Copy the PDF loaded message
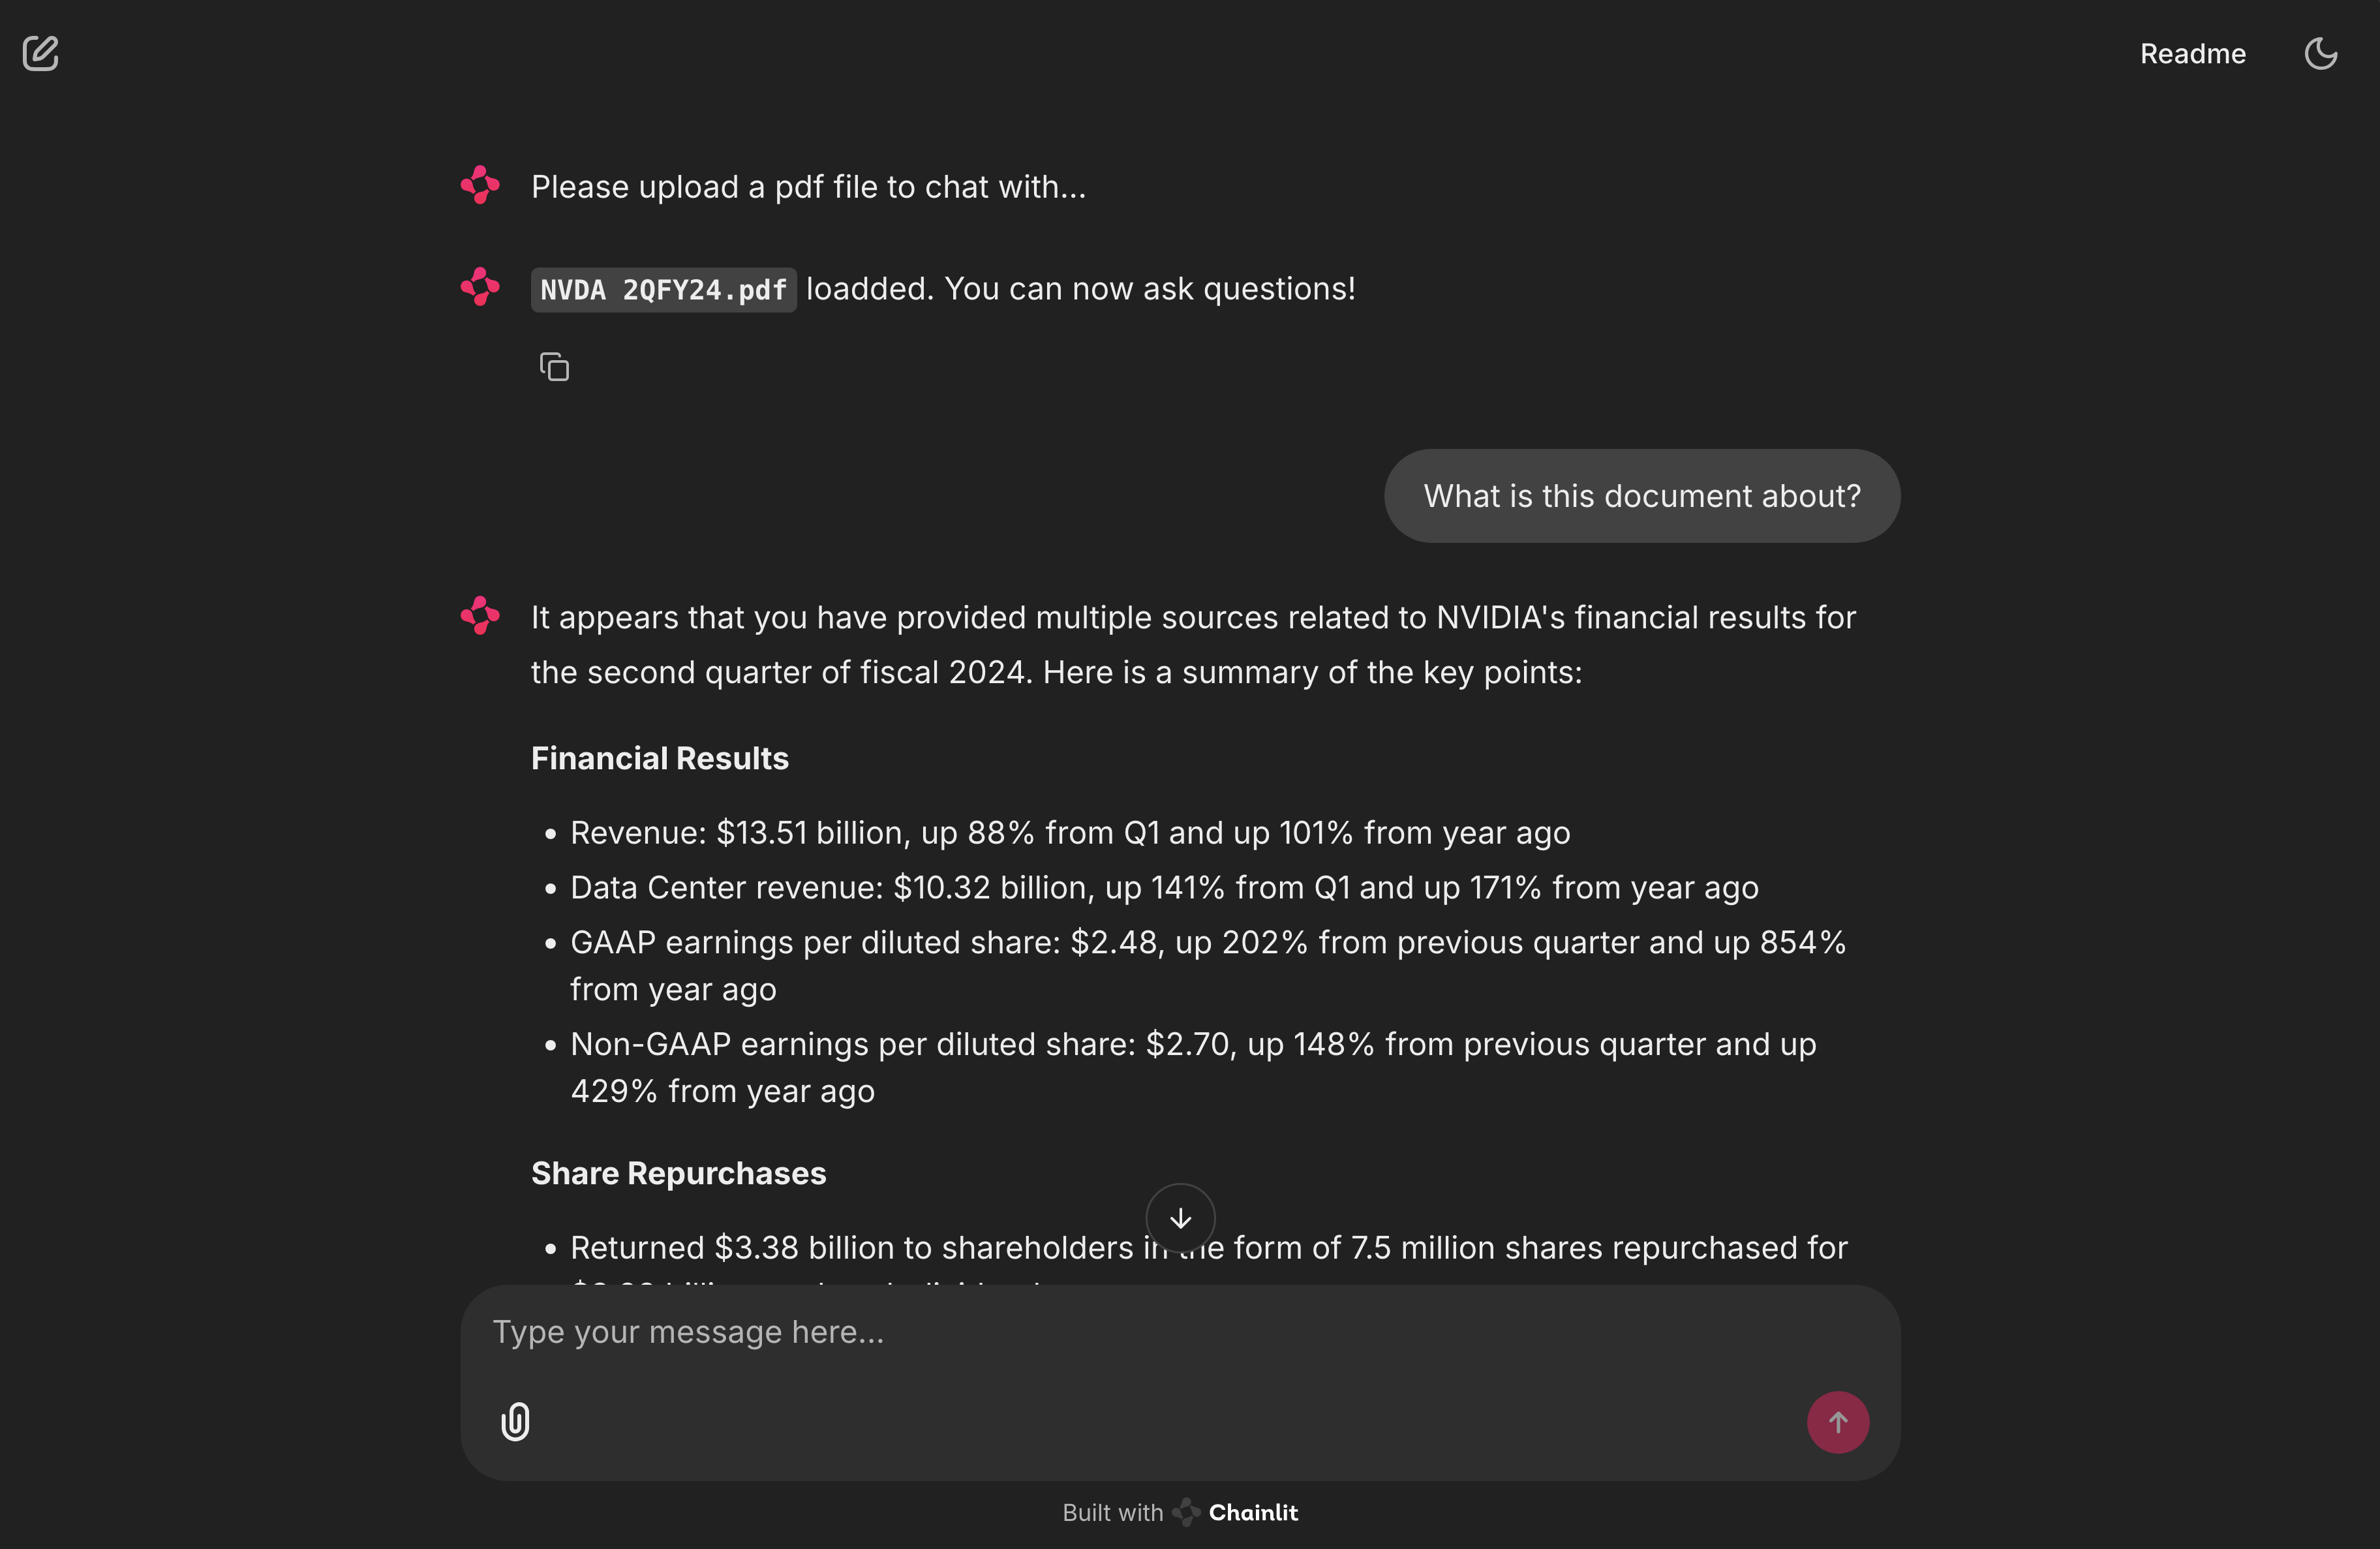 pyautogui.click(x=554, y=367)
